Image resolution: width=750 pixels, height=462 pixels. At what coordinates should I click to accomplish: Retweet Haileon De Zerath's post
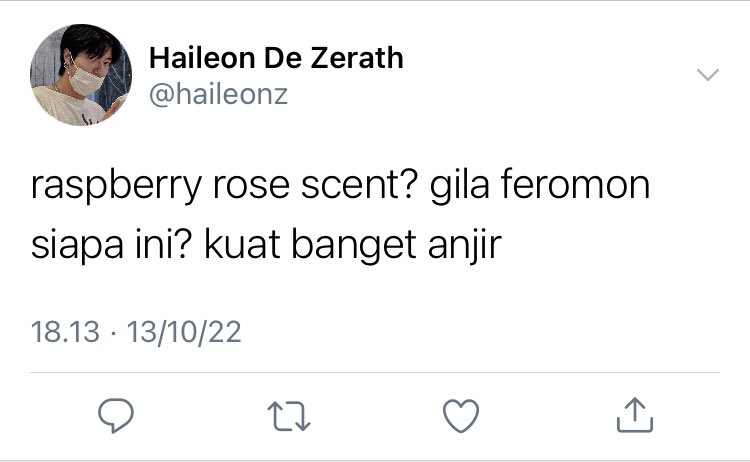pos(288,416)
